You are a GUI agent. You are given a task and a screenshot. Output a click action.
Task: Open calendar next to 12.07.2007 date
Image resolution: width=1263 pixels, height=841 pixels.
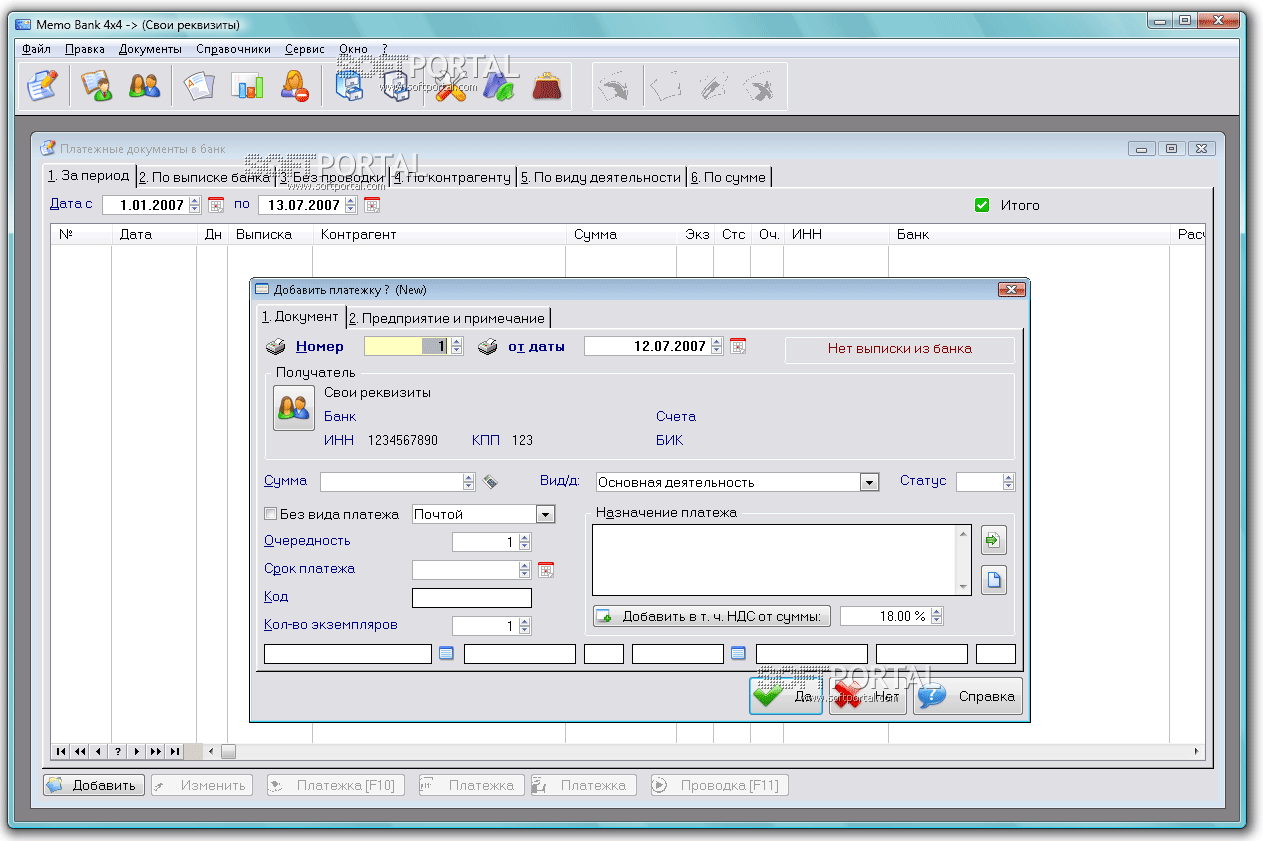pyautogui.click(x=738, y=346)
